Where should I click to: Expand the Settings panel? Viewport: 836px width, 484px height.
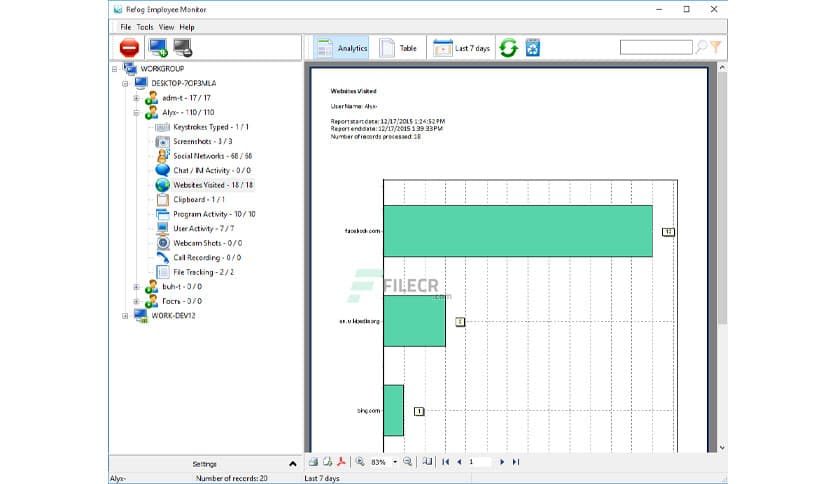click(293, 464)
